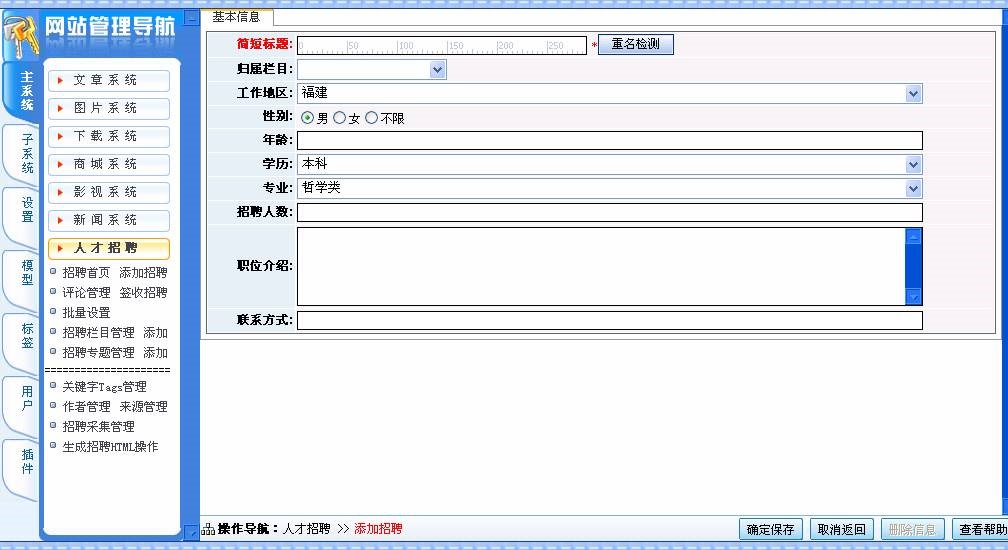Click 添加 next to 招聘专题管理
This screenshot has height=550, width=1008.
click(156, 353)
